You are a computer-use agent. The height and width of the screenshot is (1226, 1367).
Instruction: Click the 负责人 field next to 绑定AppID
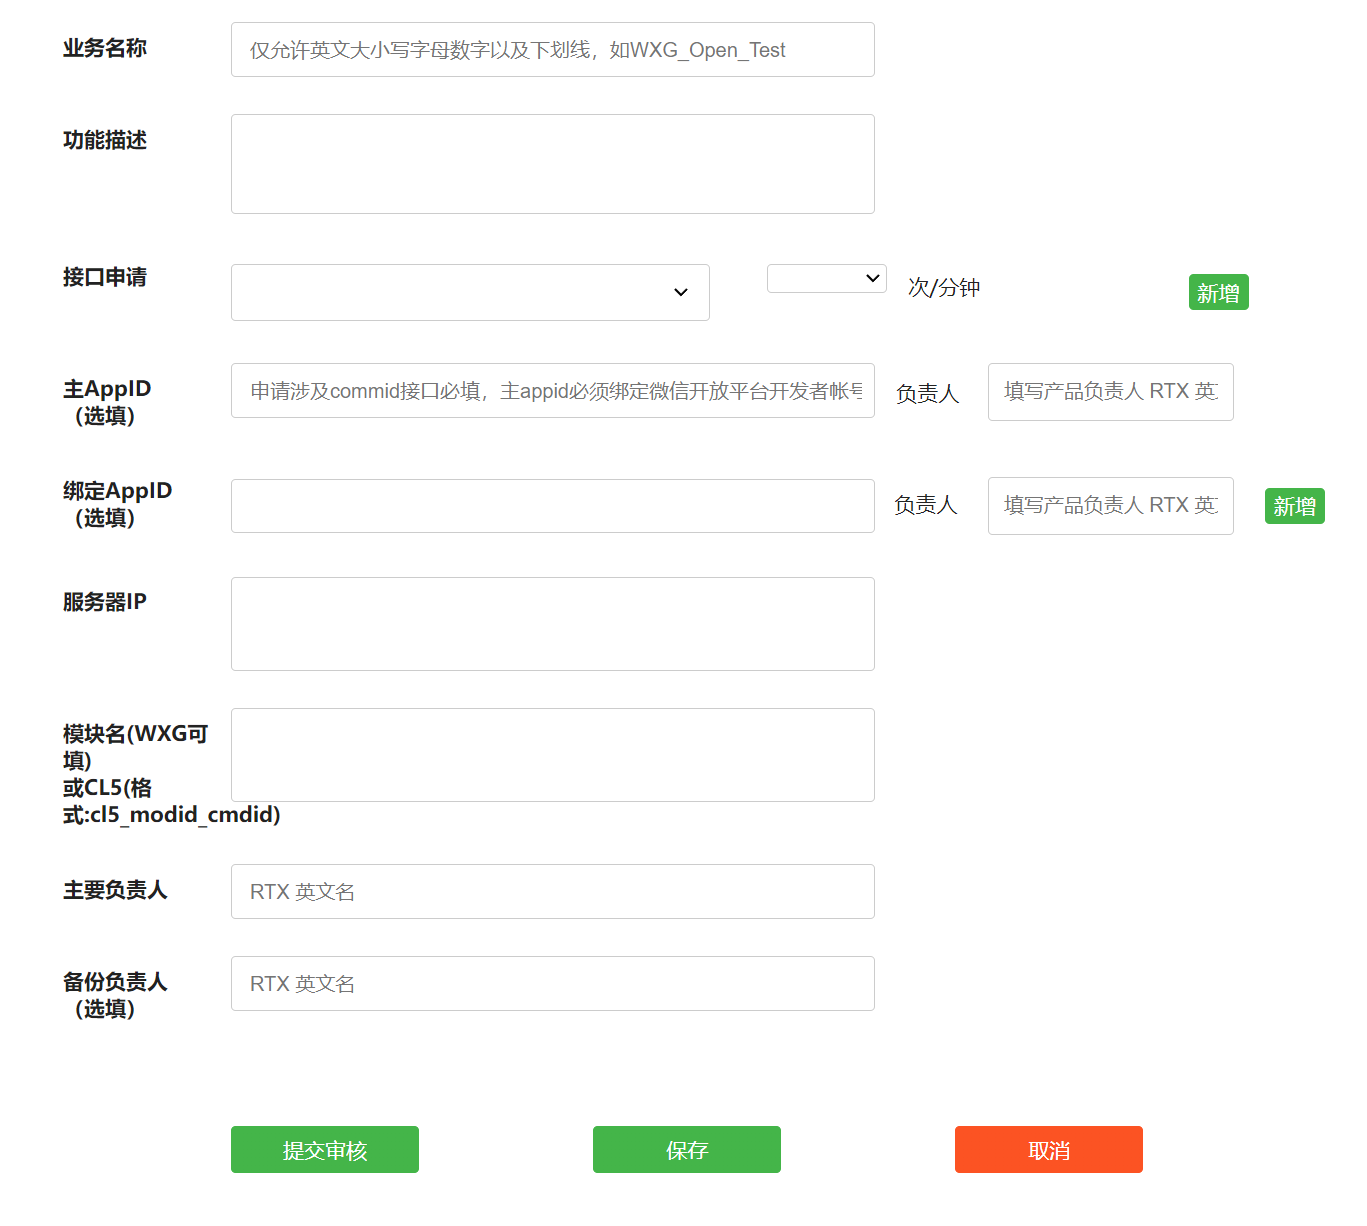[1109, 506]
